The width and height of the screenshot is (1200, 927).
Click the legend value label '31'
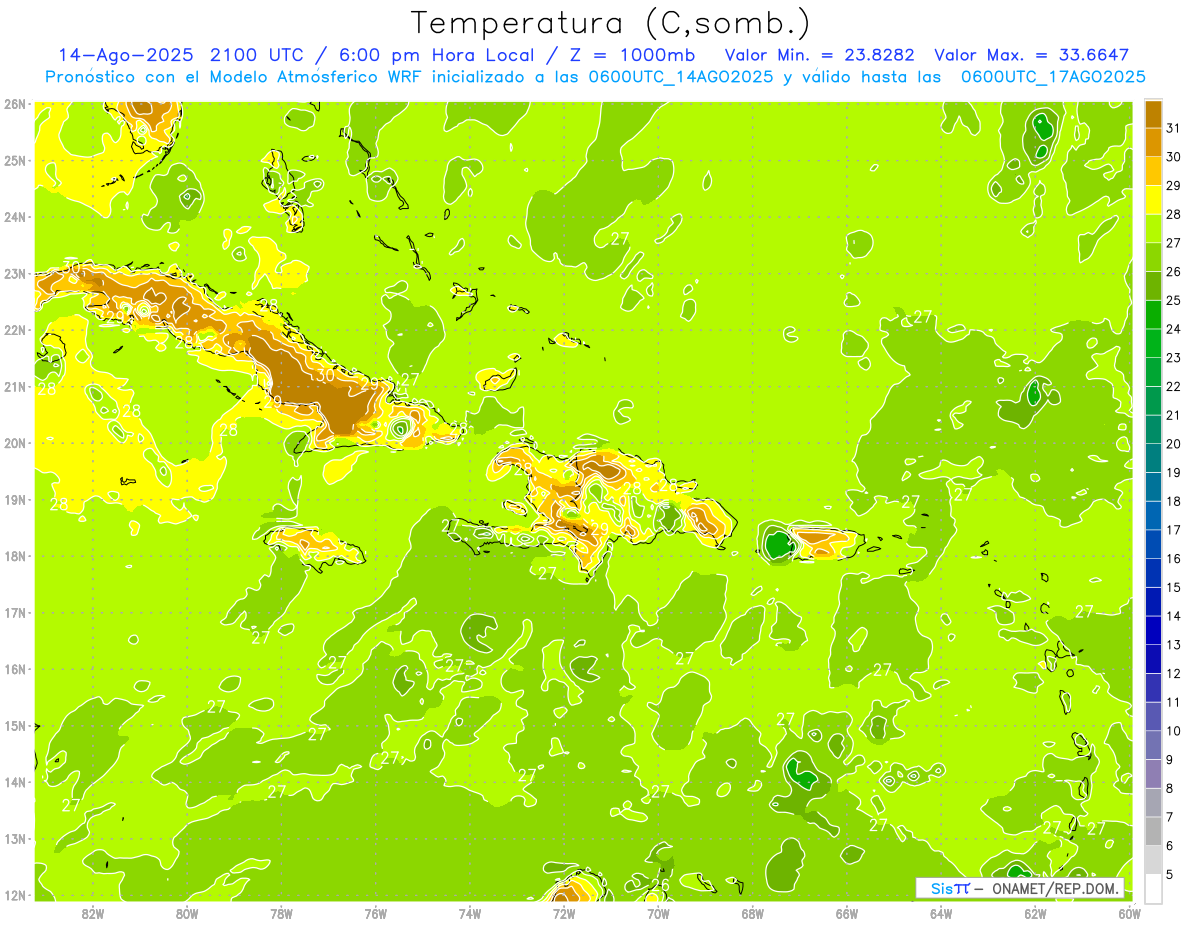[x=1174, y=127]
